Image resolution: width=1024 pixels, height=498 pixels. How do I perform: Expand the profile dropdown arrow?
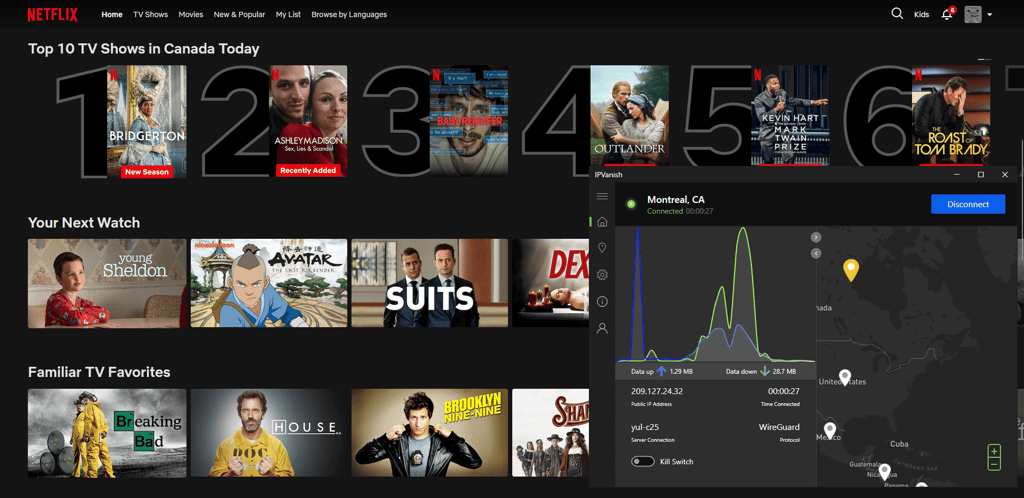(x=990, y=14)
